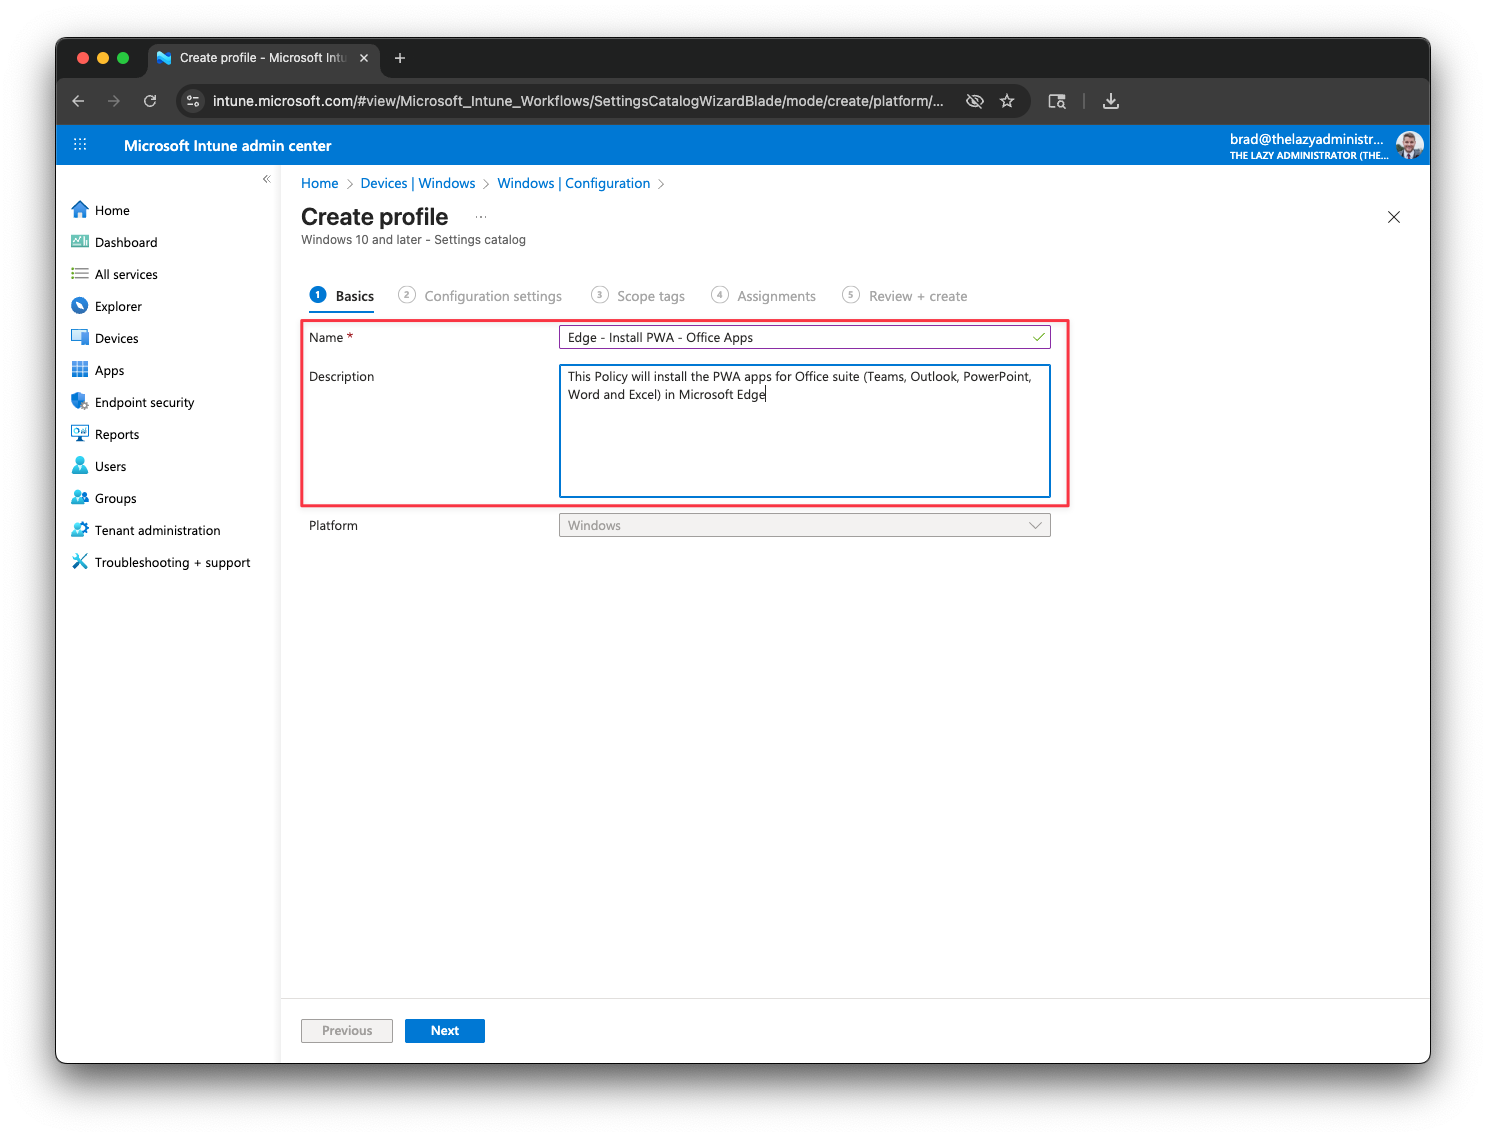The height and width of the screenshot is (1137, 1486).
Task: Switch to Assignments step
Action: pyautogui.click(x=763, y=296)
